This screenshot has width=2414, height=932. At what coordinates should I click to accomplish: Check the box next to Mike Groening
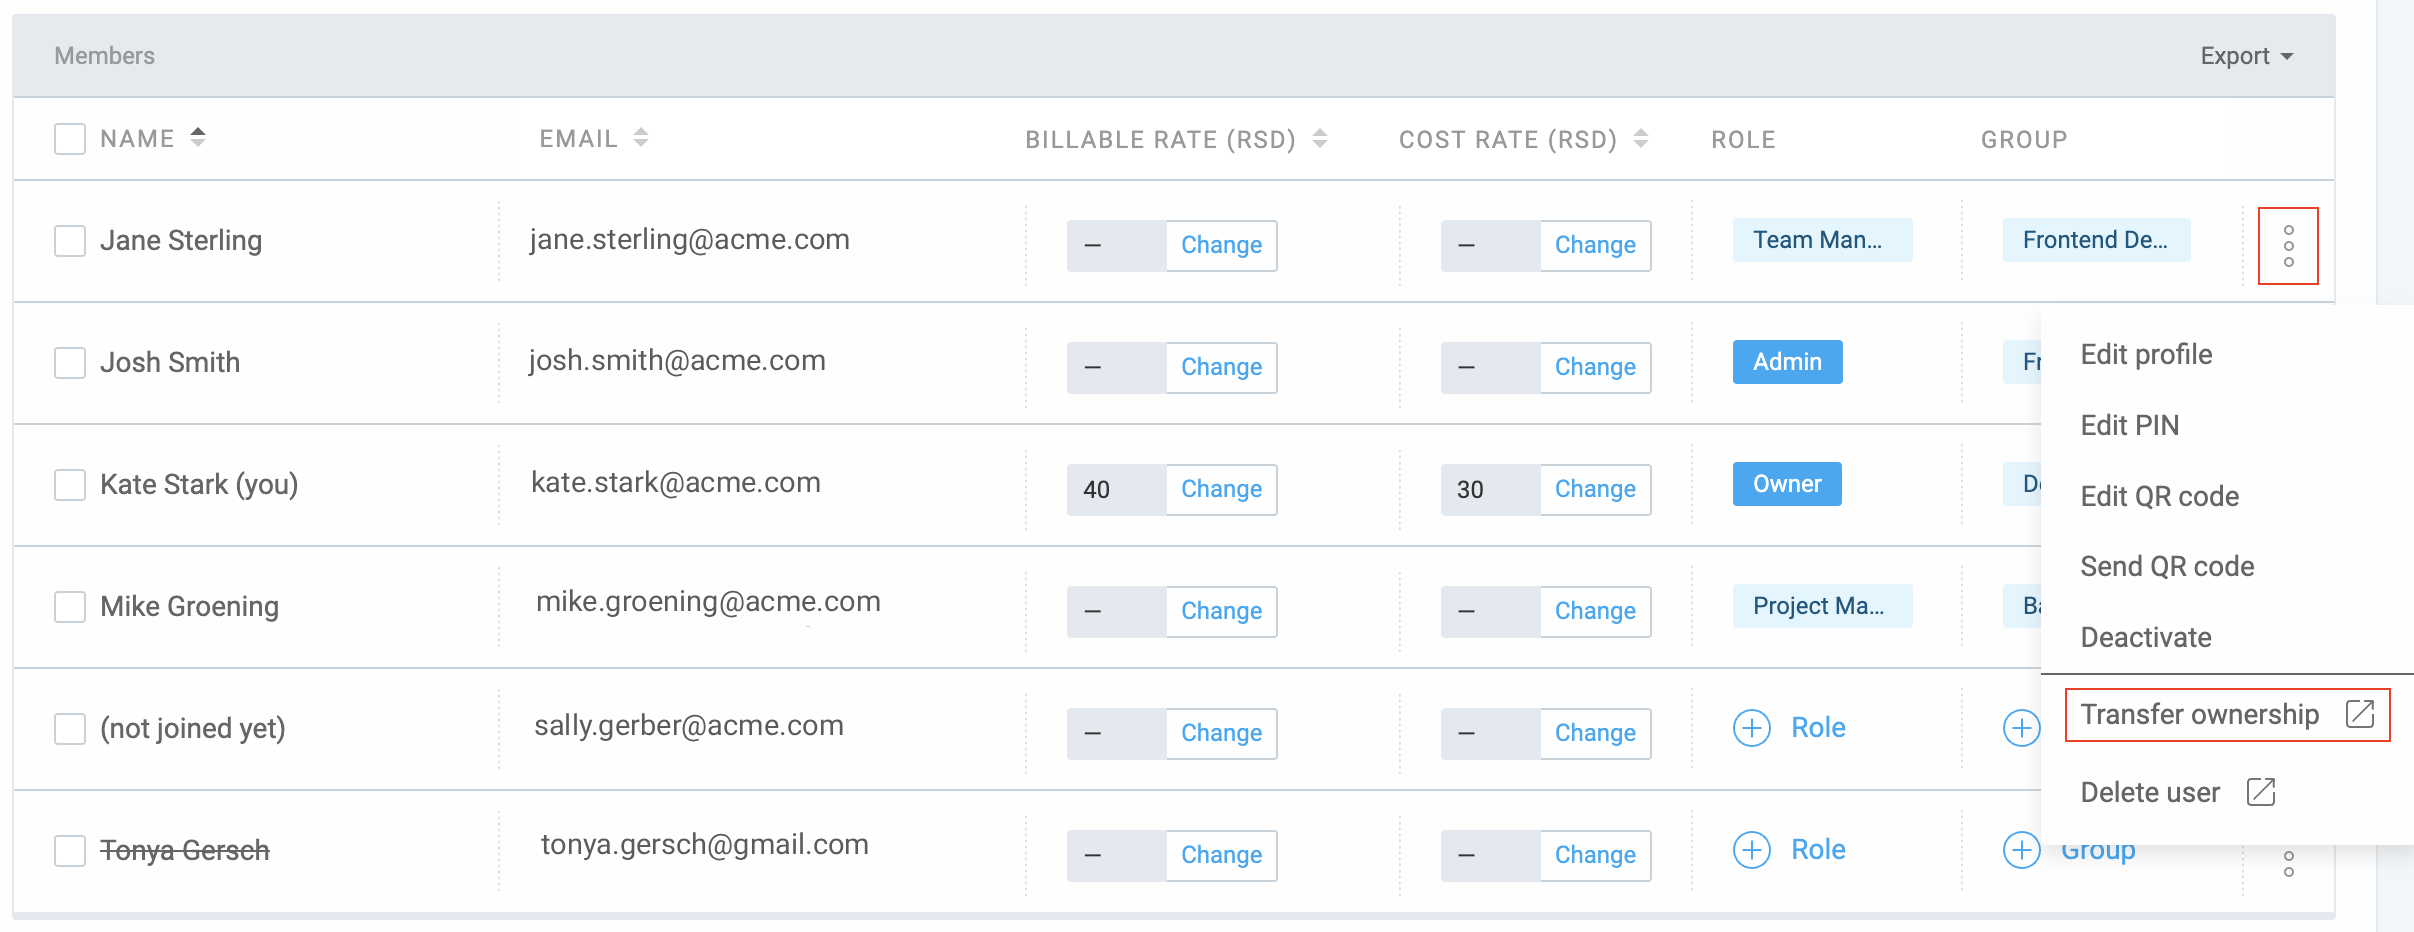click(x=70, y=607)
